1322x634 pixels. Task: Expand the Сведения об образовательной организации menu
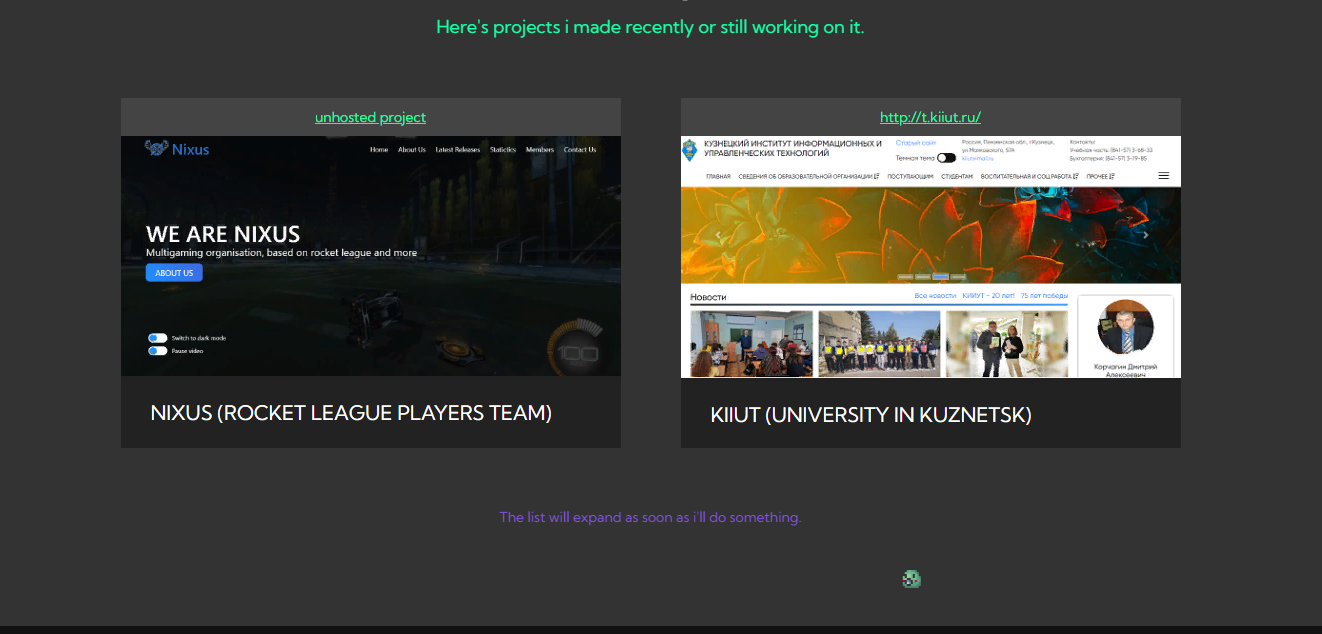809,176
